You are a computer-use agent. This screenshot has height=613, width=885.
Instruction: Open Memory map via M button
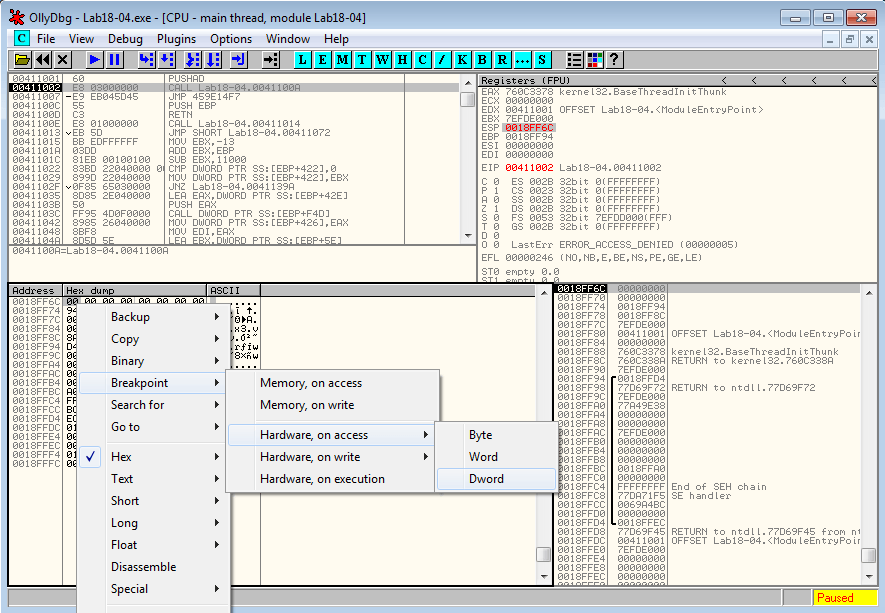tap(342, 60)
